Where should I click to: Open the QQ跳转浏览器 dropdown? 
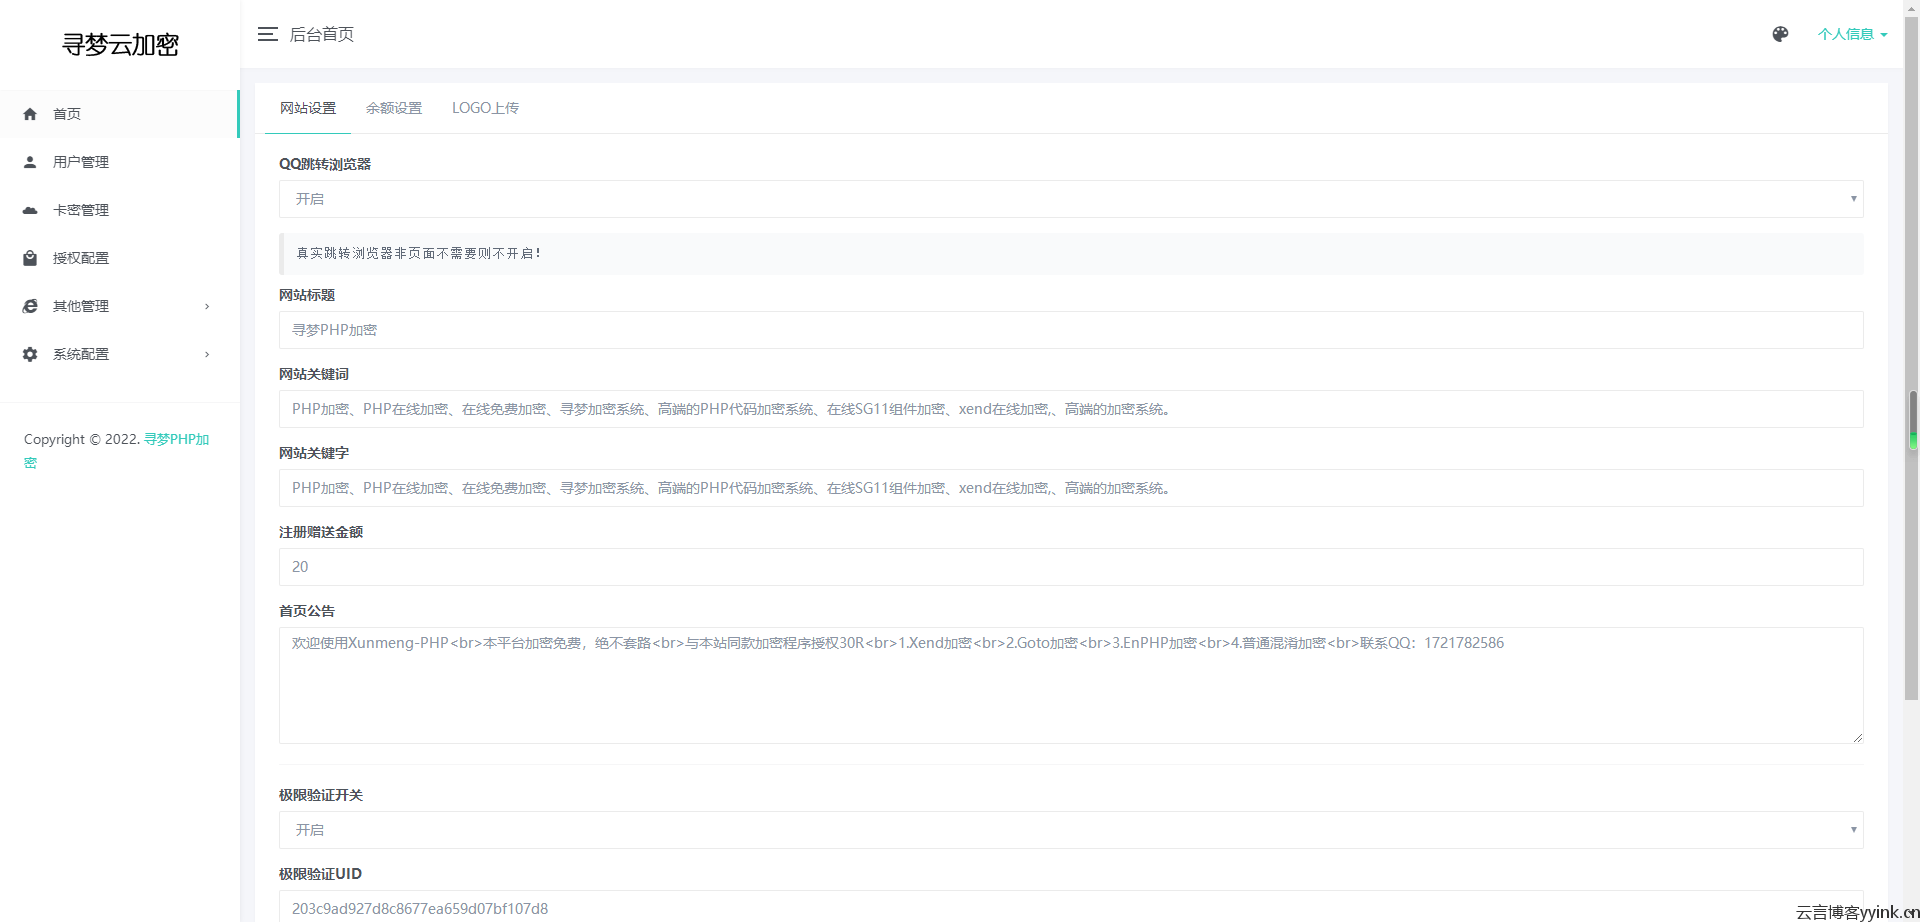coord(1070,199)
